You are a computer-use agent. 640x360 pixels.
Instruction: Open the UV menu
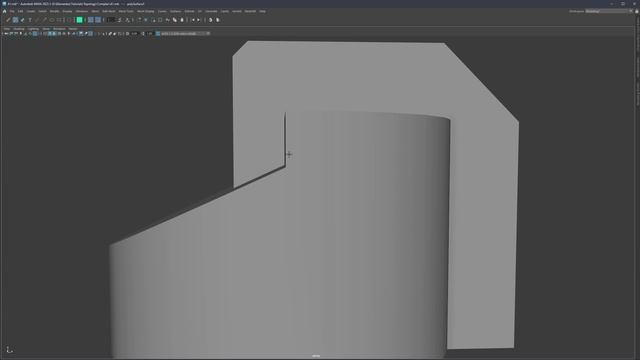[x=200, y=11]
